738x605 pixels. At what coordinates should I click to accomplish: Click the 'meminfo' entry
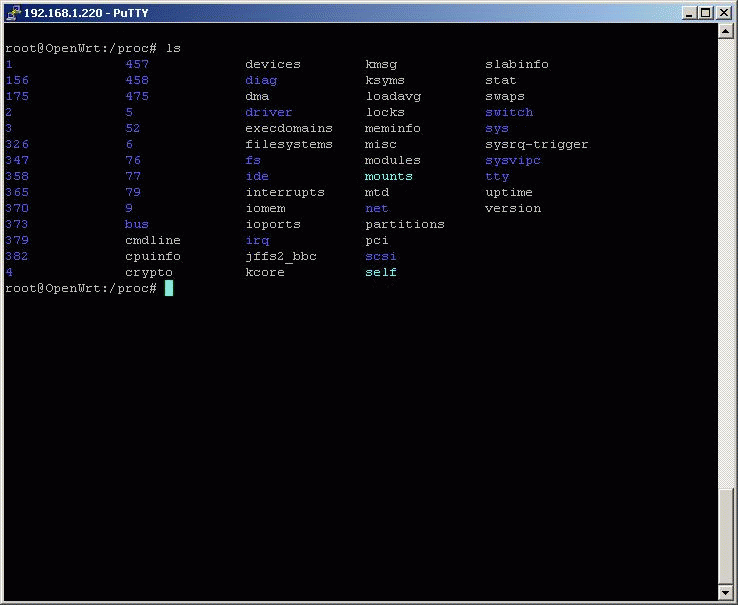coord(393,128)
